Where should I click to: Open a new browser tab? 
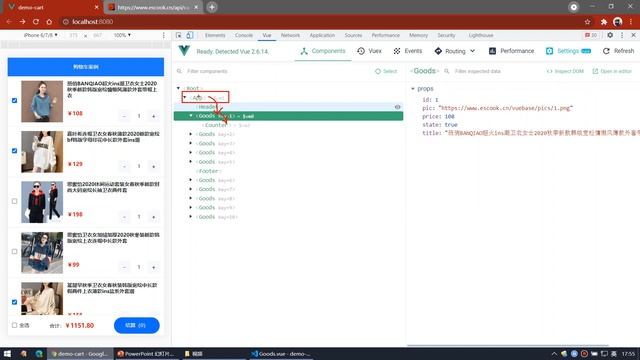coord(212,7)
